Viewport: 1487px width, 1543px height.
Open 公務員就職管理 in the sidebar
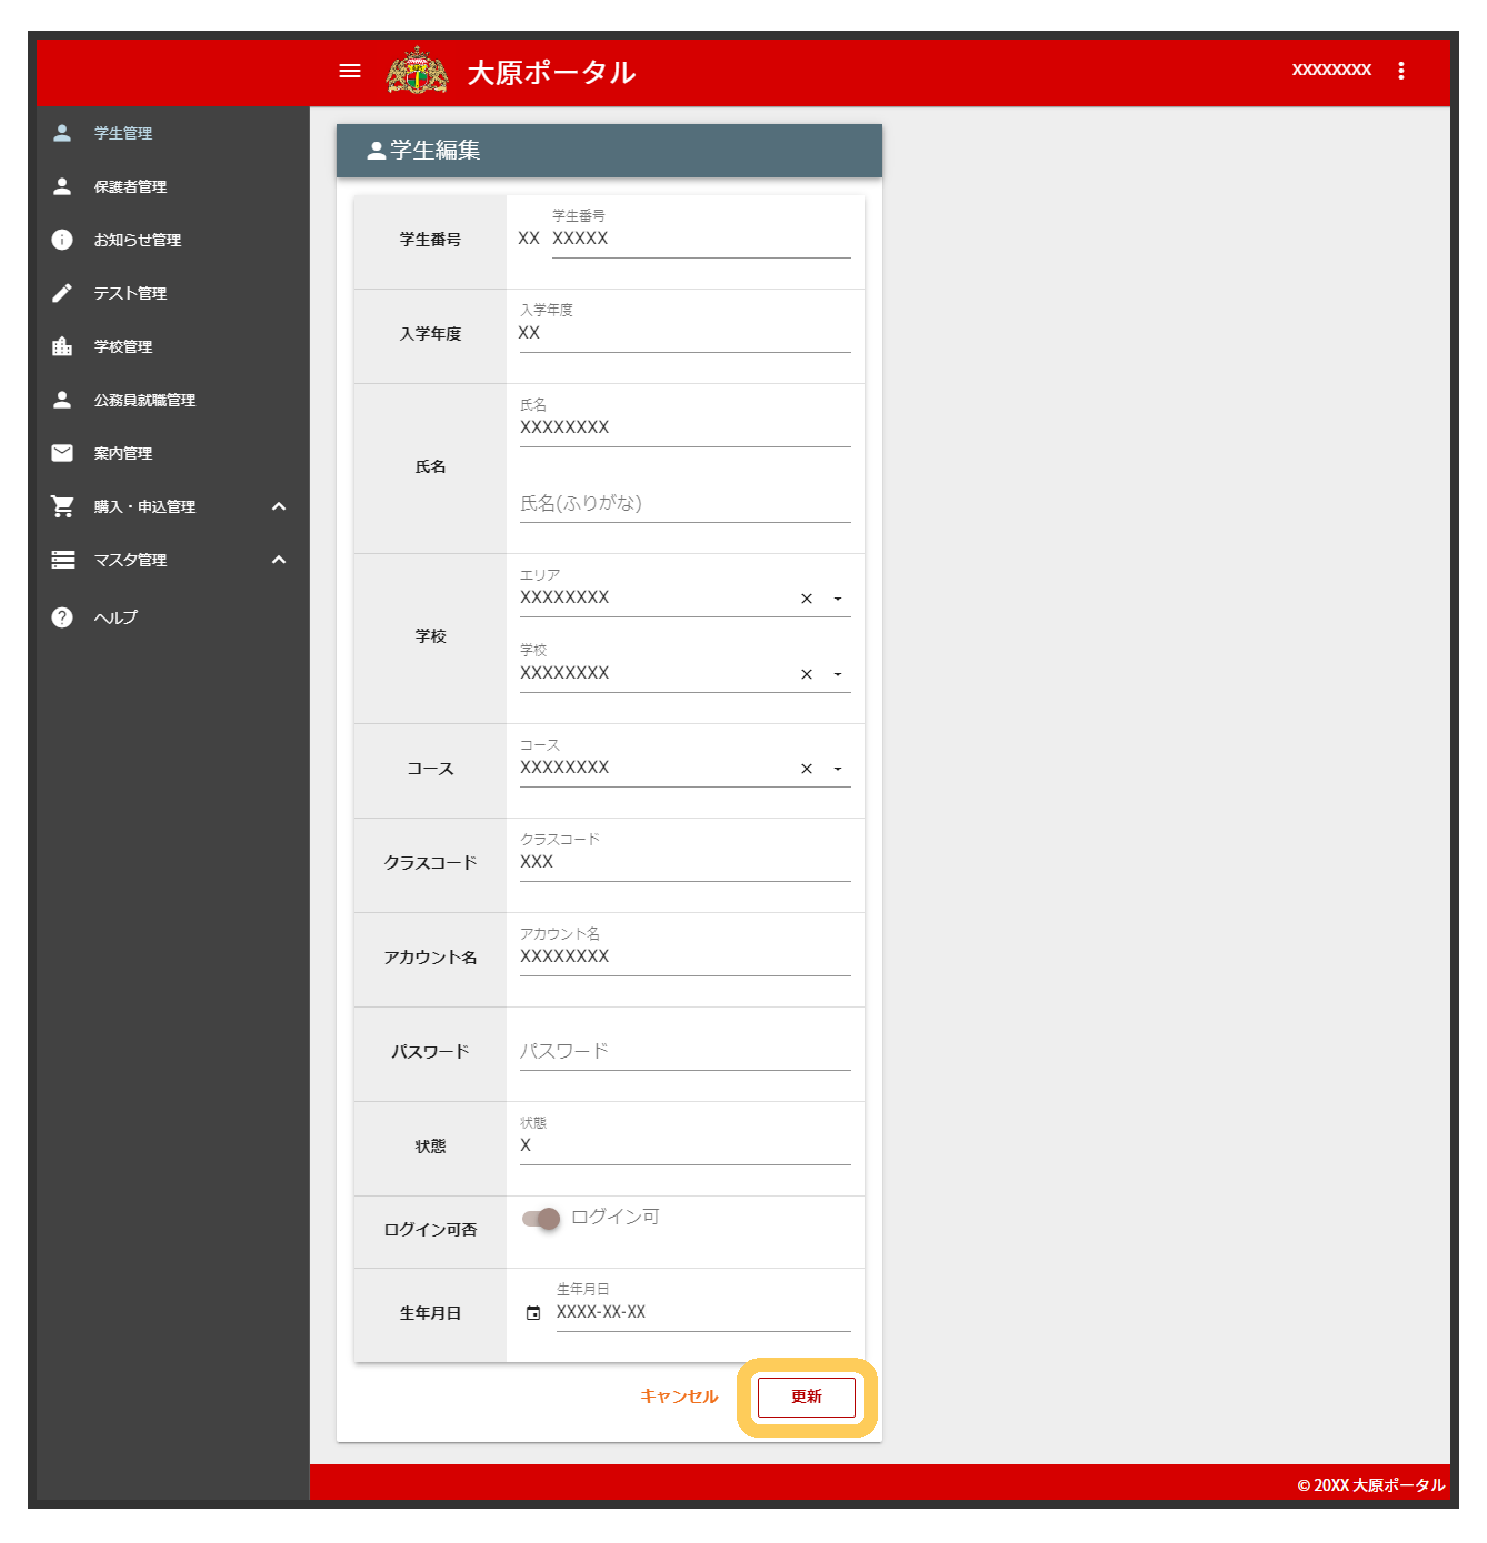coord(173,400)
